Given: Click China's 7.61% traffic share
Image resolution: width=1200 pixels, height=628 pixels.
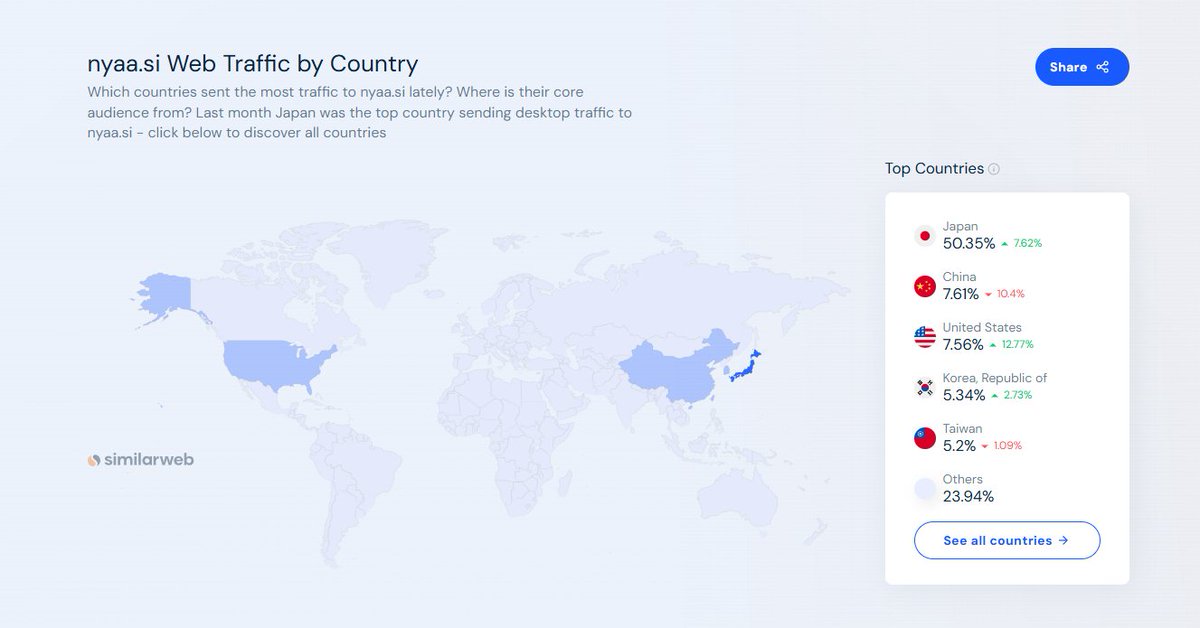Looking at the screenshot, I should [961, 294].
